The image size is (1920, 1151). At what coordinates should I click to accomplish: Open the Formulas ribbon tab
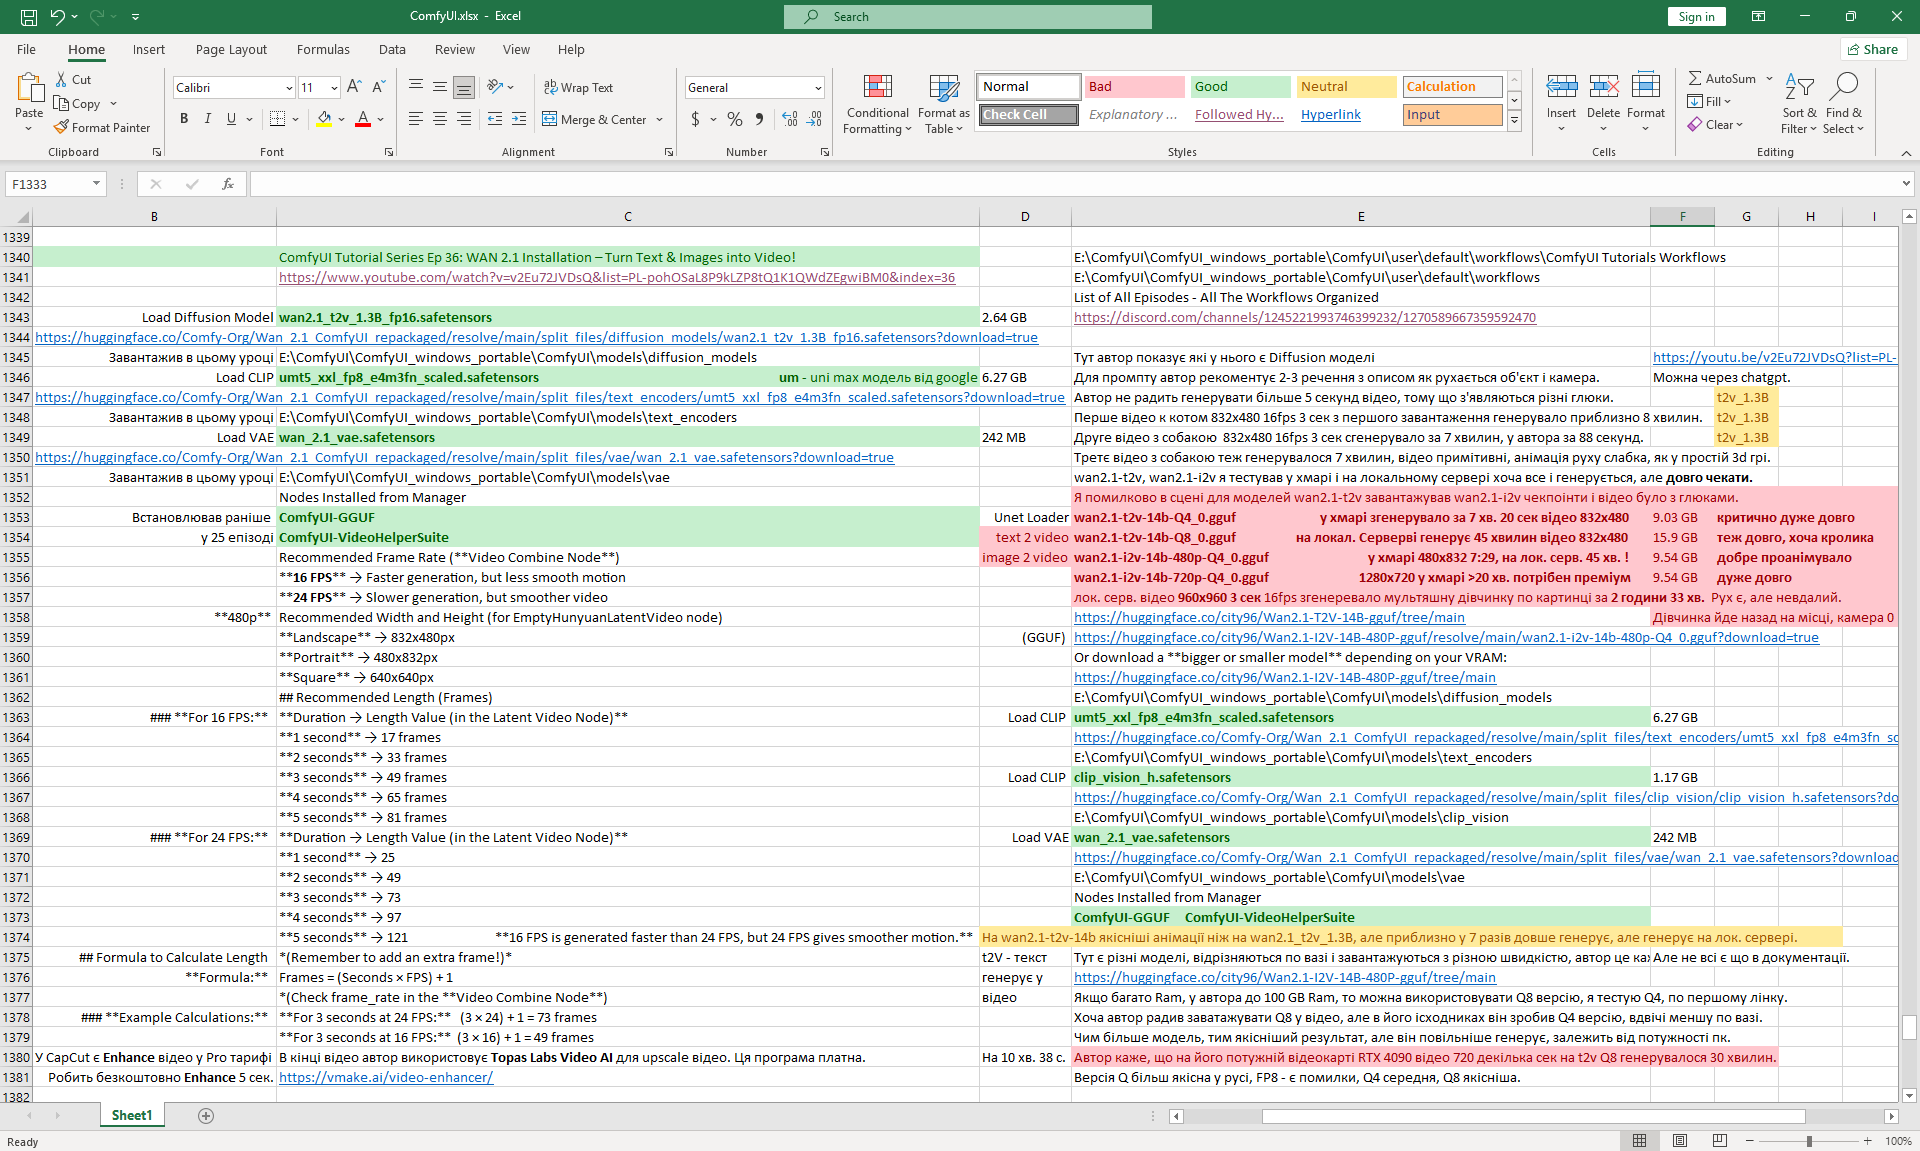[x=323, y=49]
